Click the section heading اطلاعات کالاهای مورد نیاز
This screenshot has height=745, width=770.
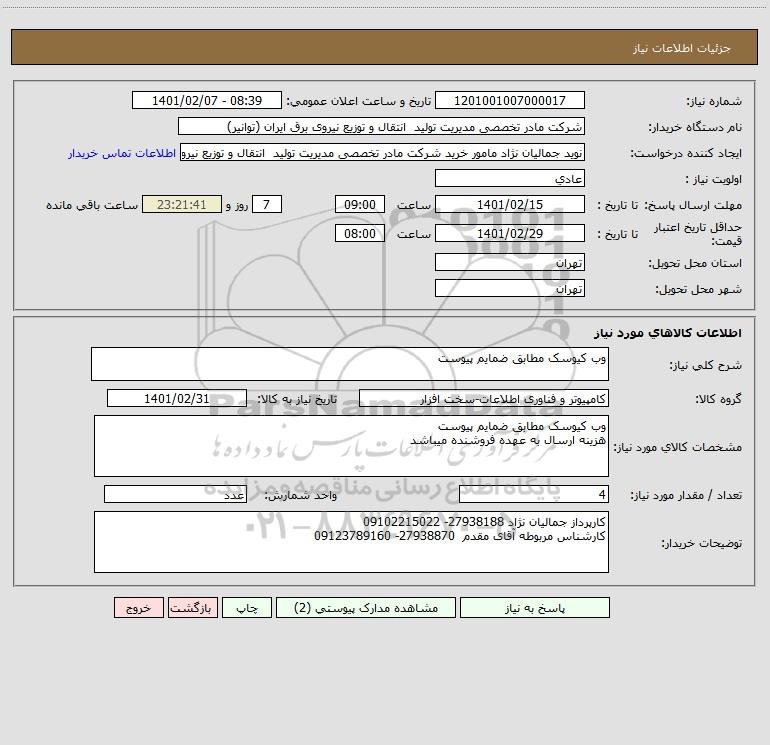click(668, 333)
